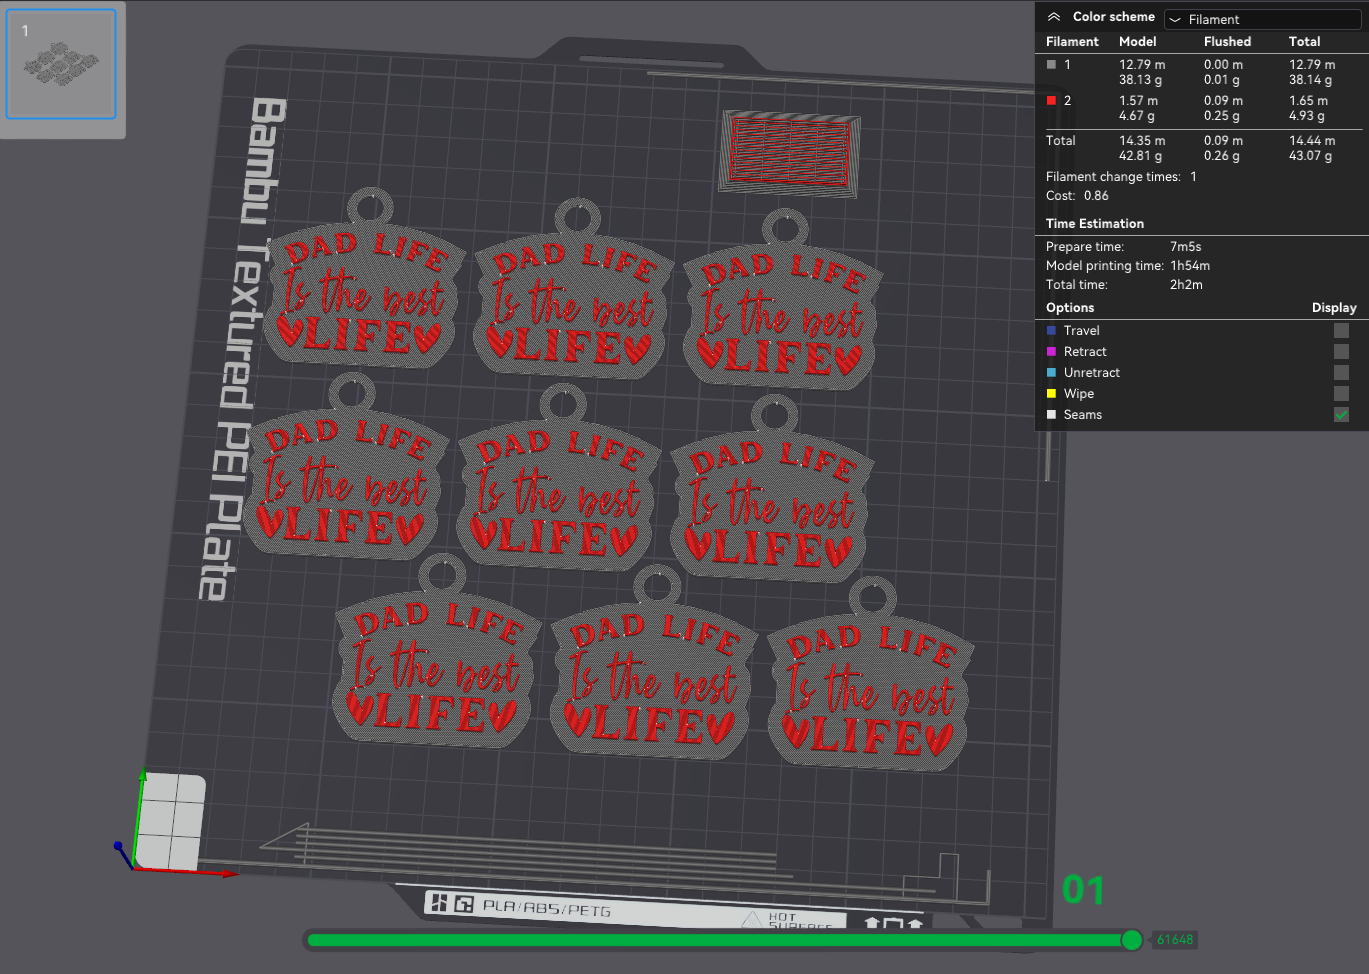1369x974 pixels.
Task: Click the green 01 plate number
Action: (1083, 889)
